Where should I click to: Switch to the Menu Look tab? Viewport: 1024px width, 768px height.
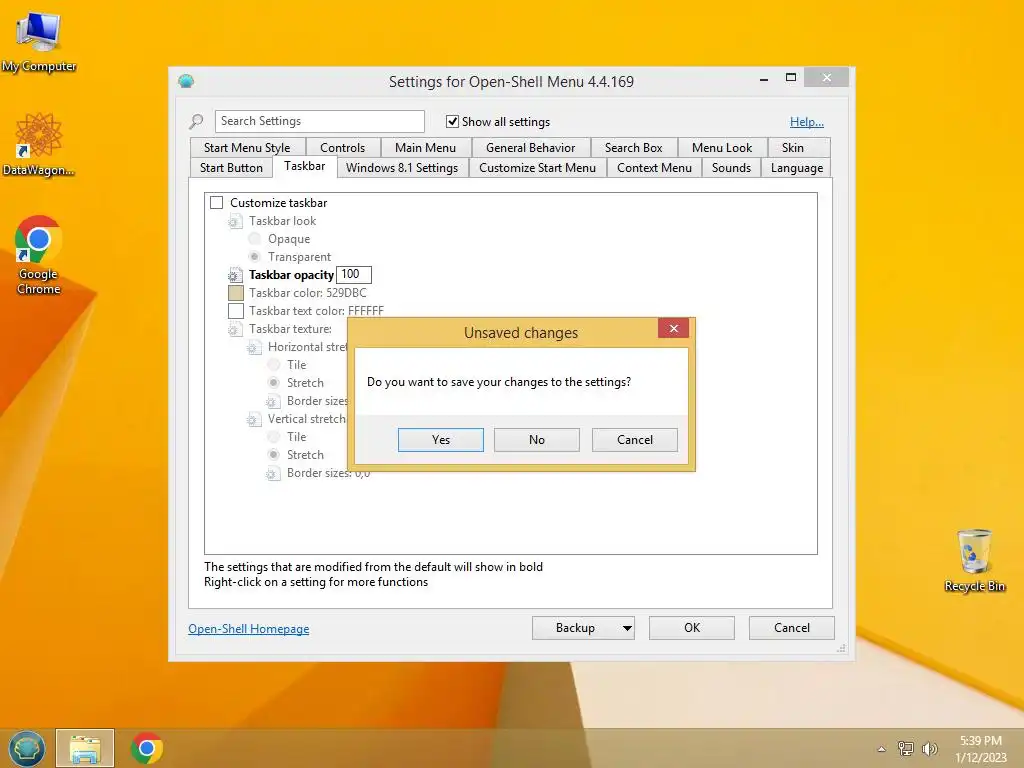coord(722,148)
